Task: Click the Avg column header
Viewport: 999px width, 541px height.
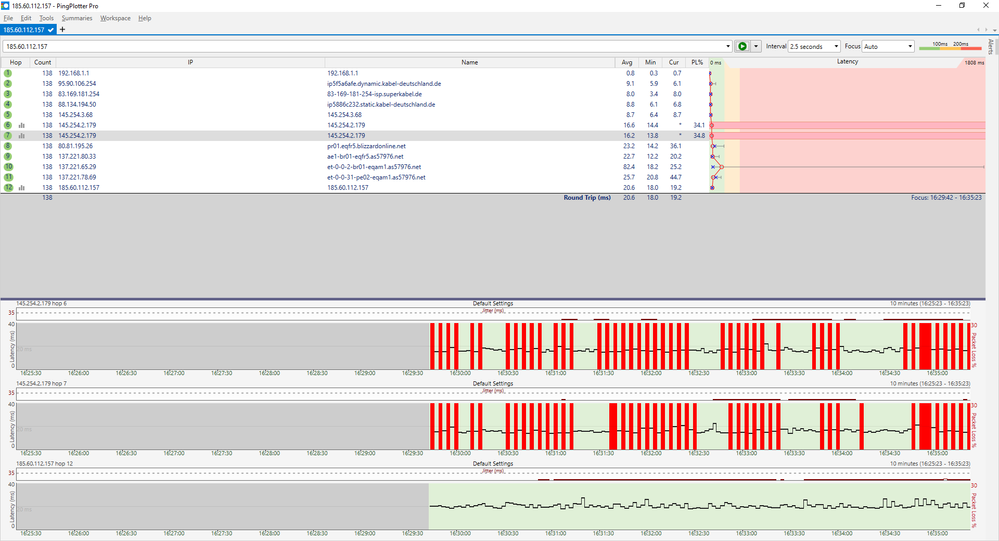Action: pyautogui.click(x=627, y=62)
